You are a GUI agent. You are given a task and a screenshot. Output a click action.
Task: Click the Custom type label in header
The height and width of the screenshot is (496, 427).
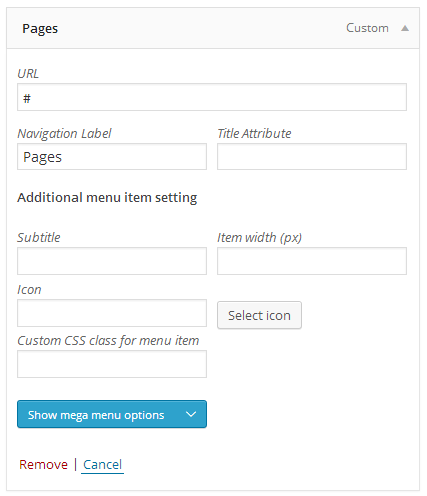tap(367, 28)
